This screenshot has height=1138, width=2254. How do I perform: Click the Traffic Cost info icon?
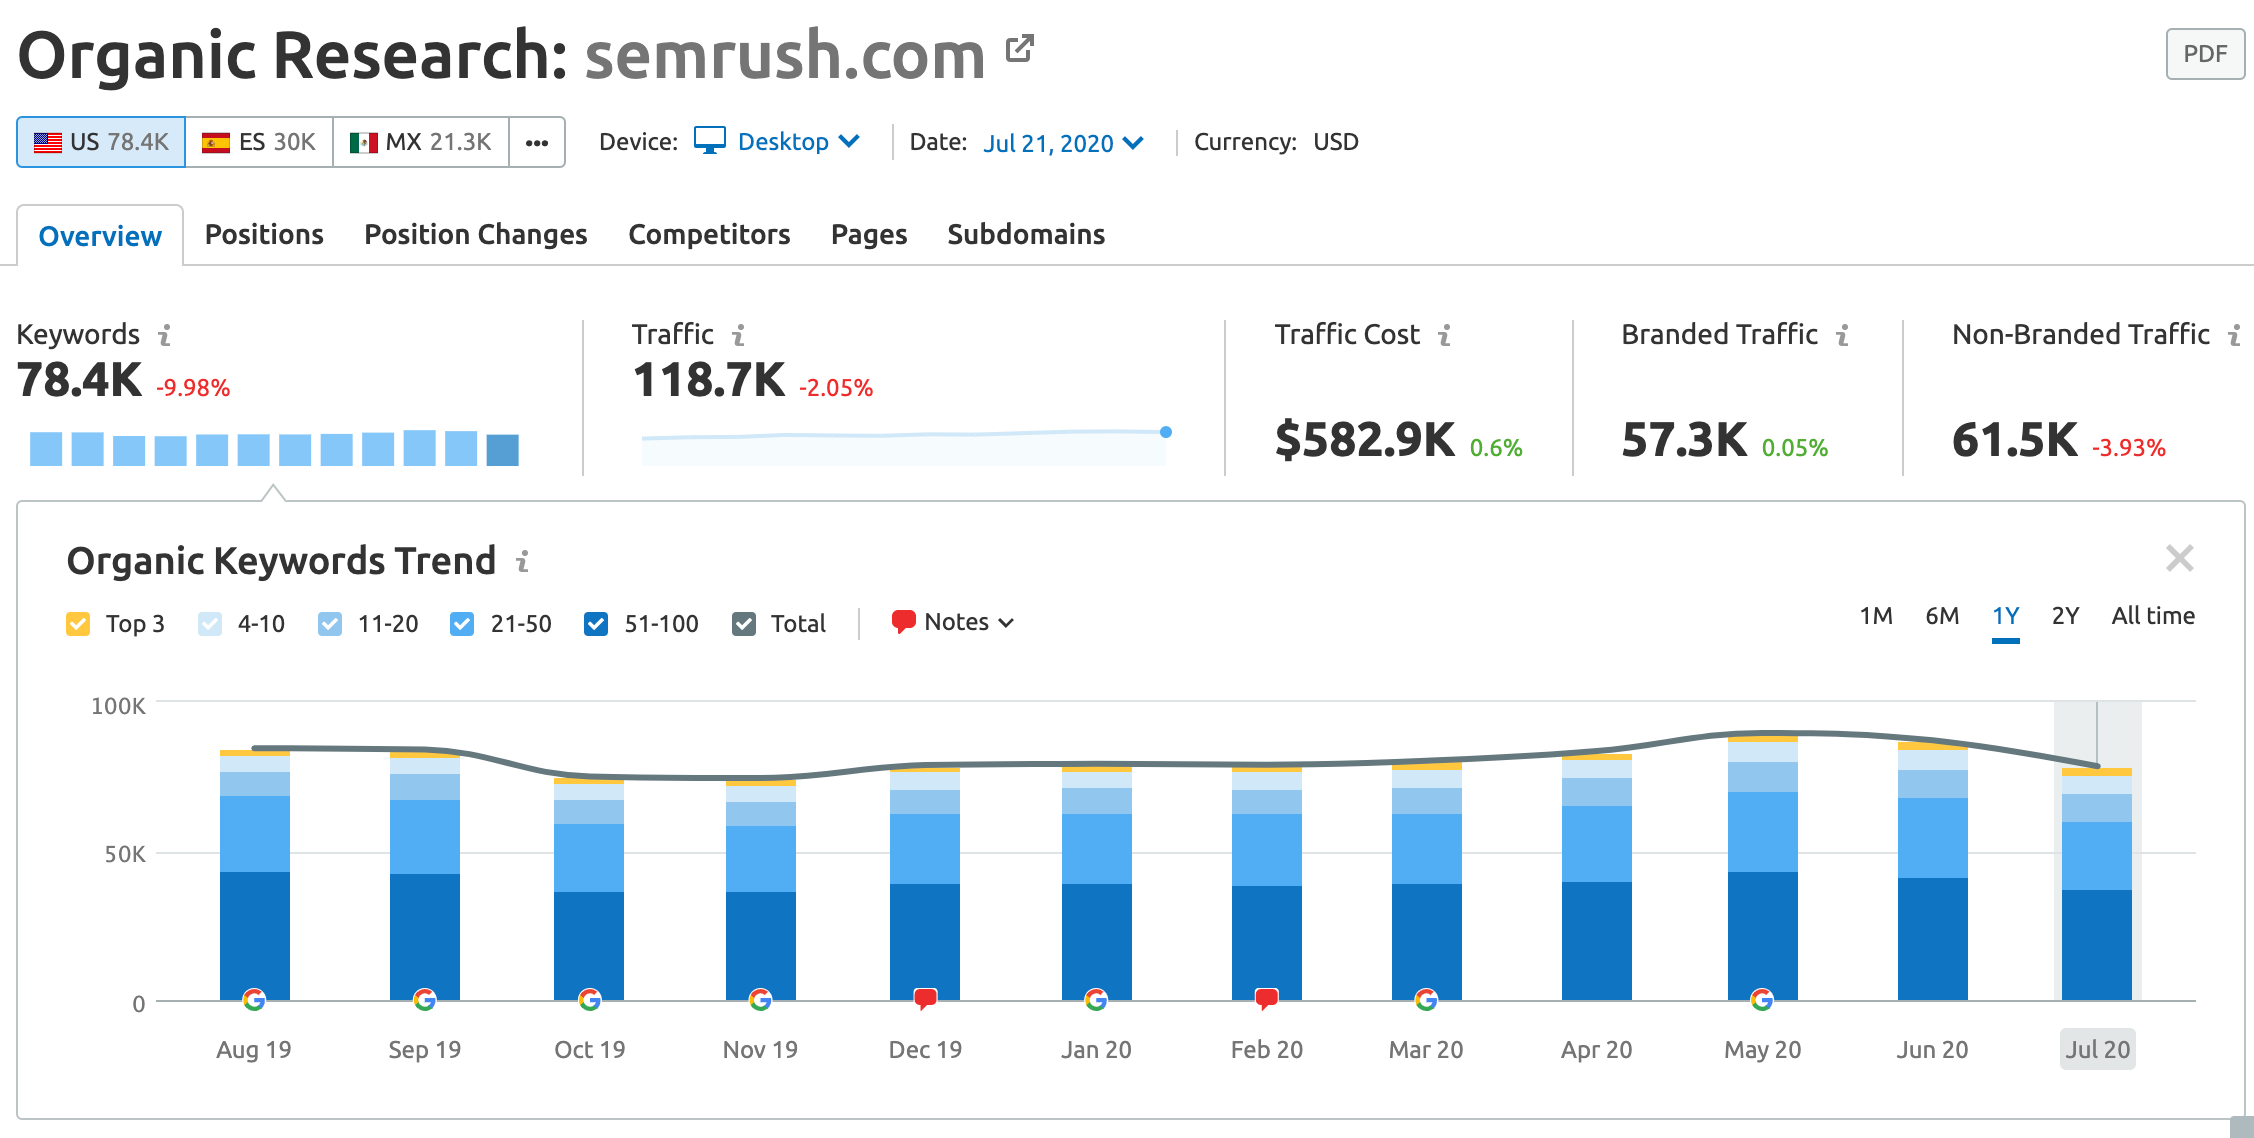[1444, 335]
